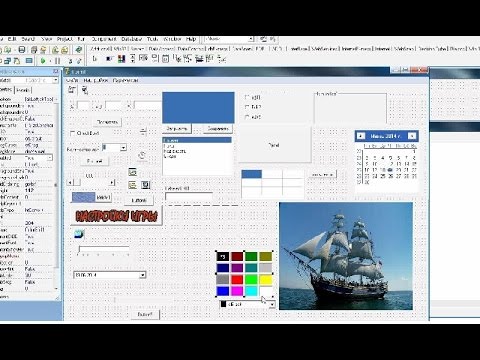Screen dimensions: 480x360
Task: Pick the Gauge component in the palette
Action: 110,59
